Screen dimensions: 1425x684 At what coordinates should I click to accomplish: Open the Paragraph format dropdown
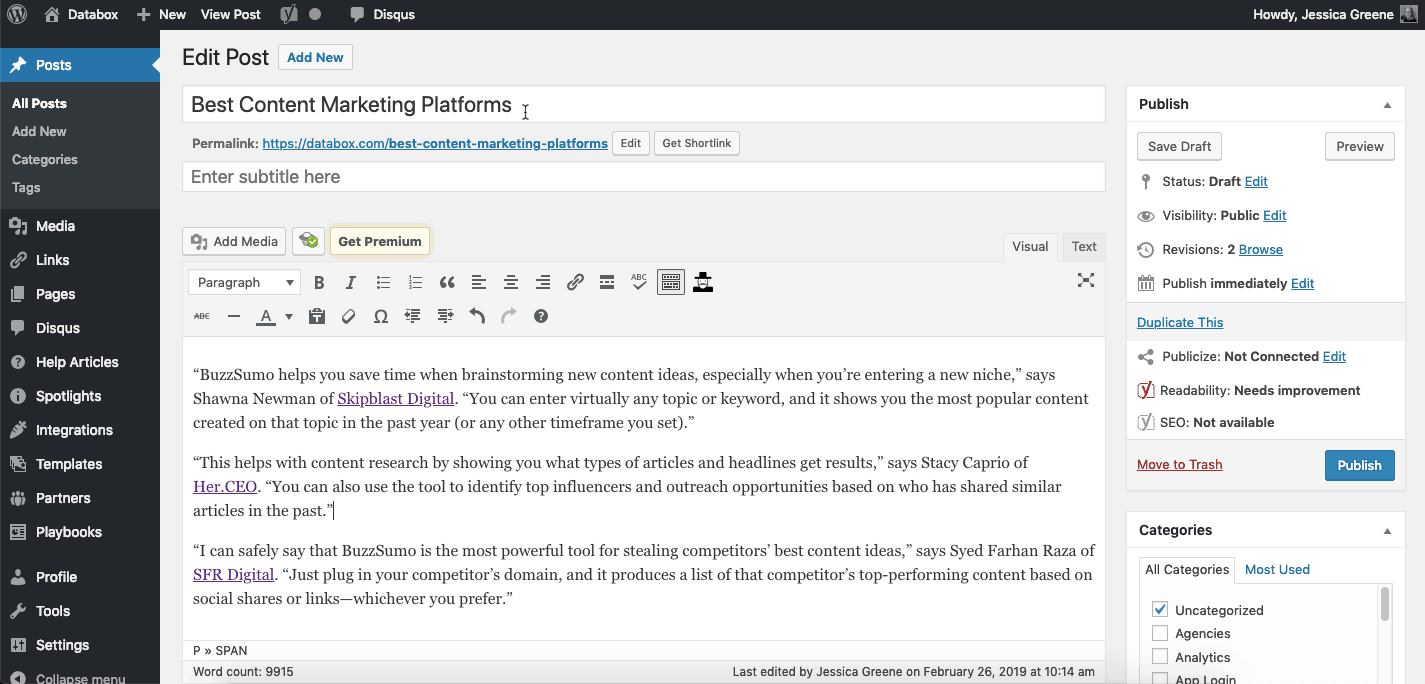coord(244,283)
